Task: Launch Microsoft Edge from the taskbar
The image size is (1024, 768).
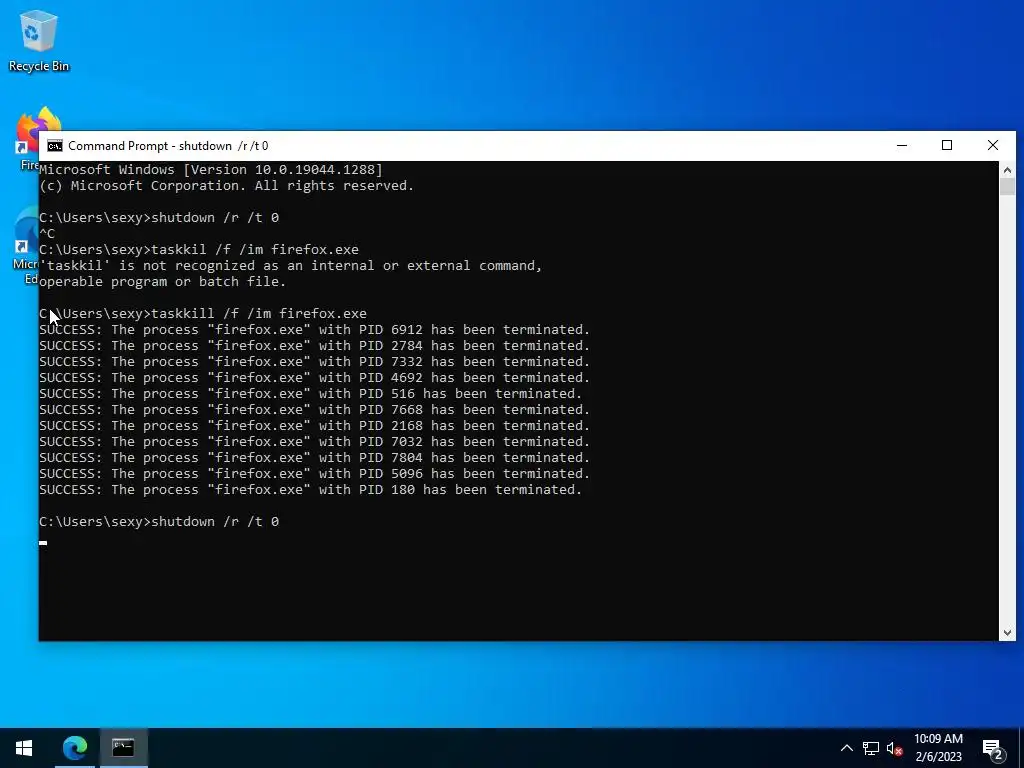Action: point(74,748)
